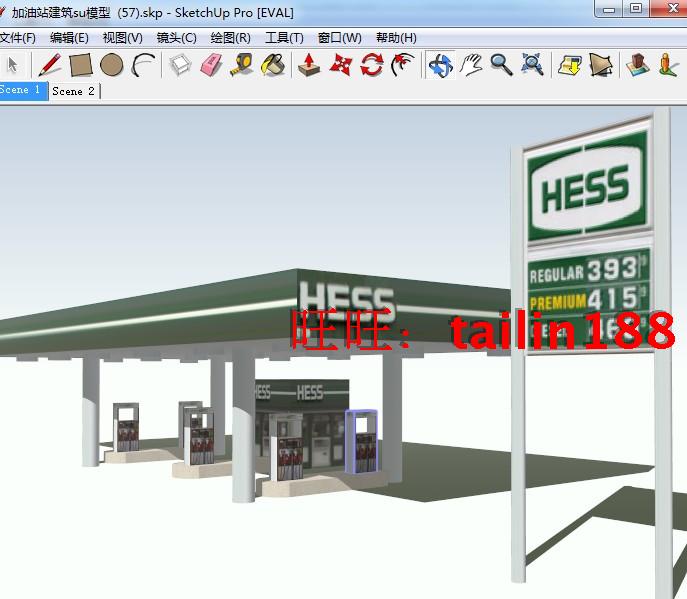
Task: Select the Move tool
Action: click(x=340, y=65)
